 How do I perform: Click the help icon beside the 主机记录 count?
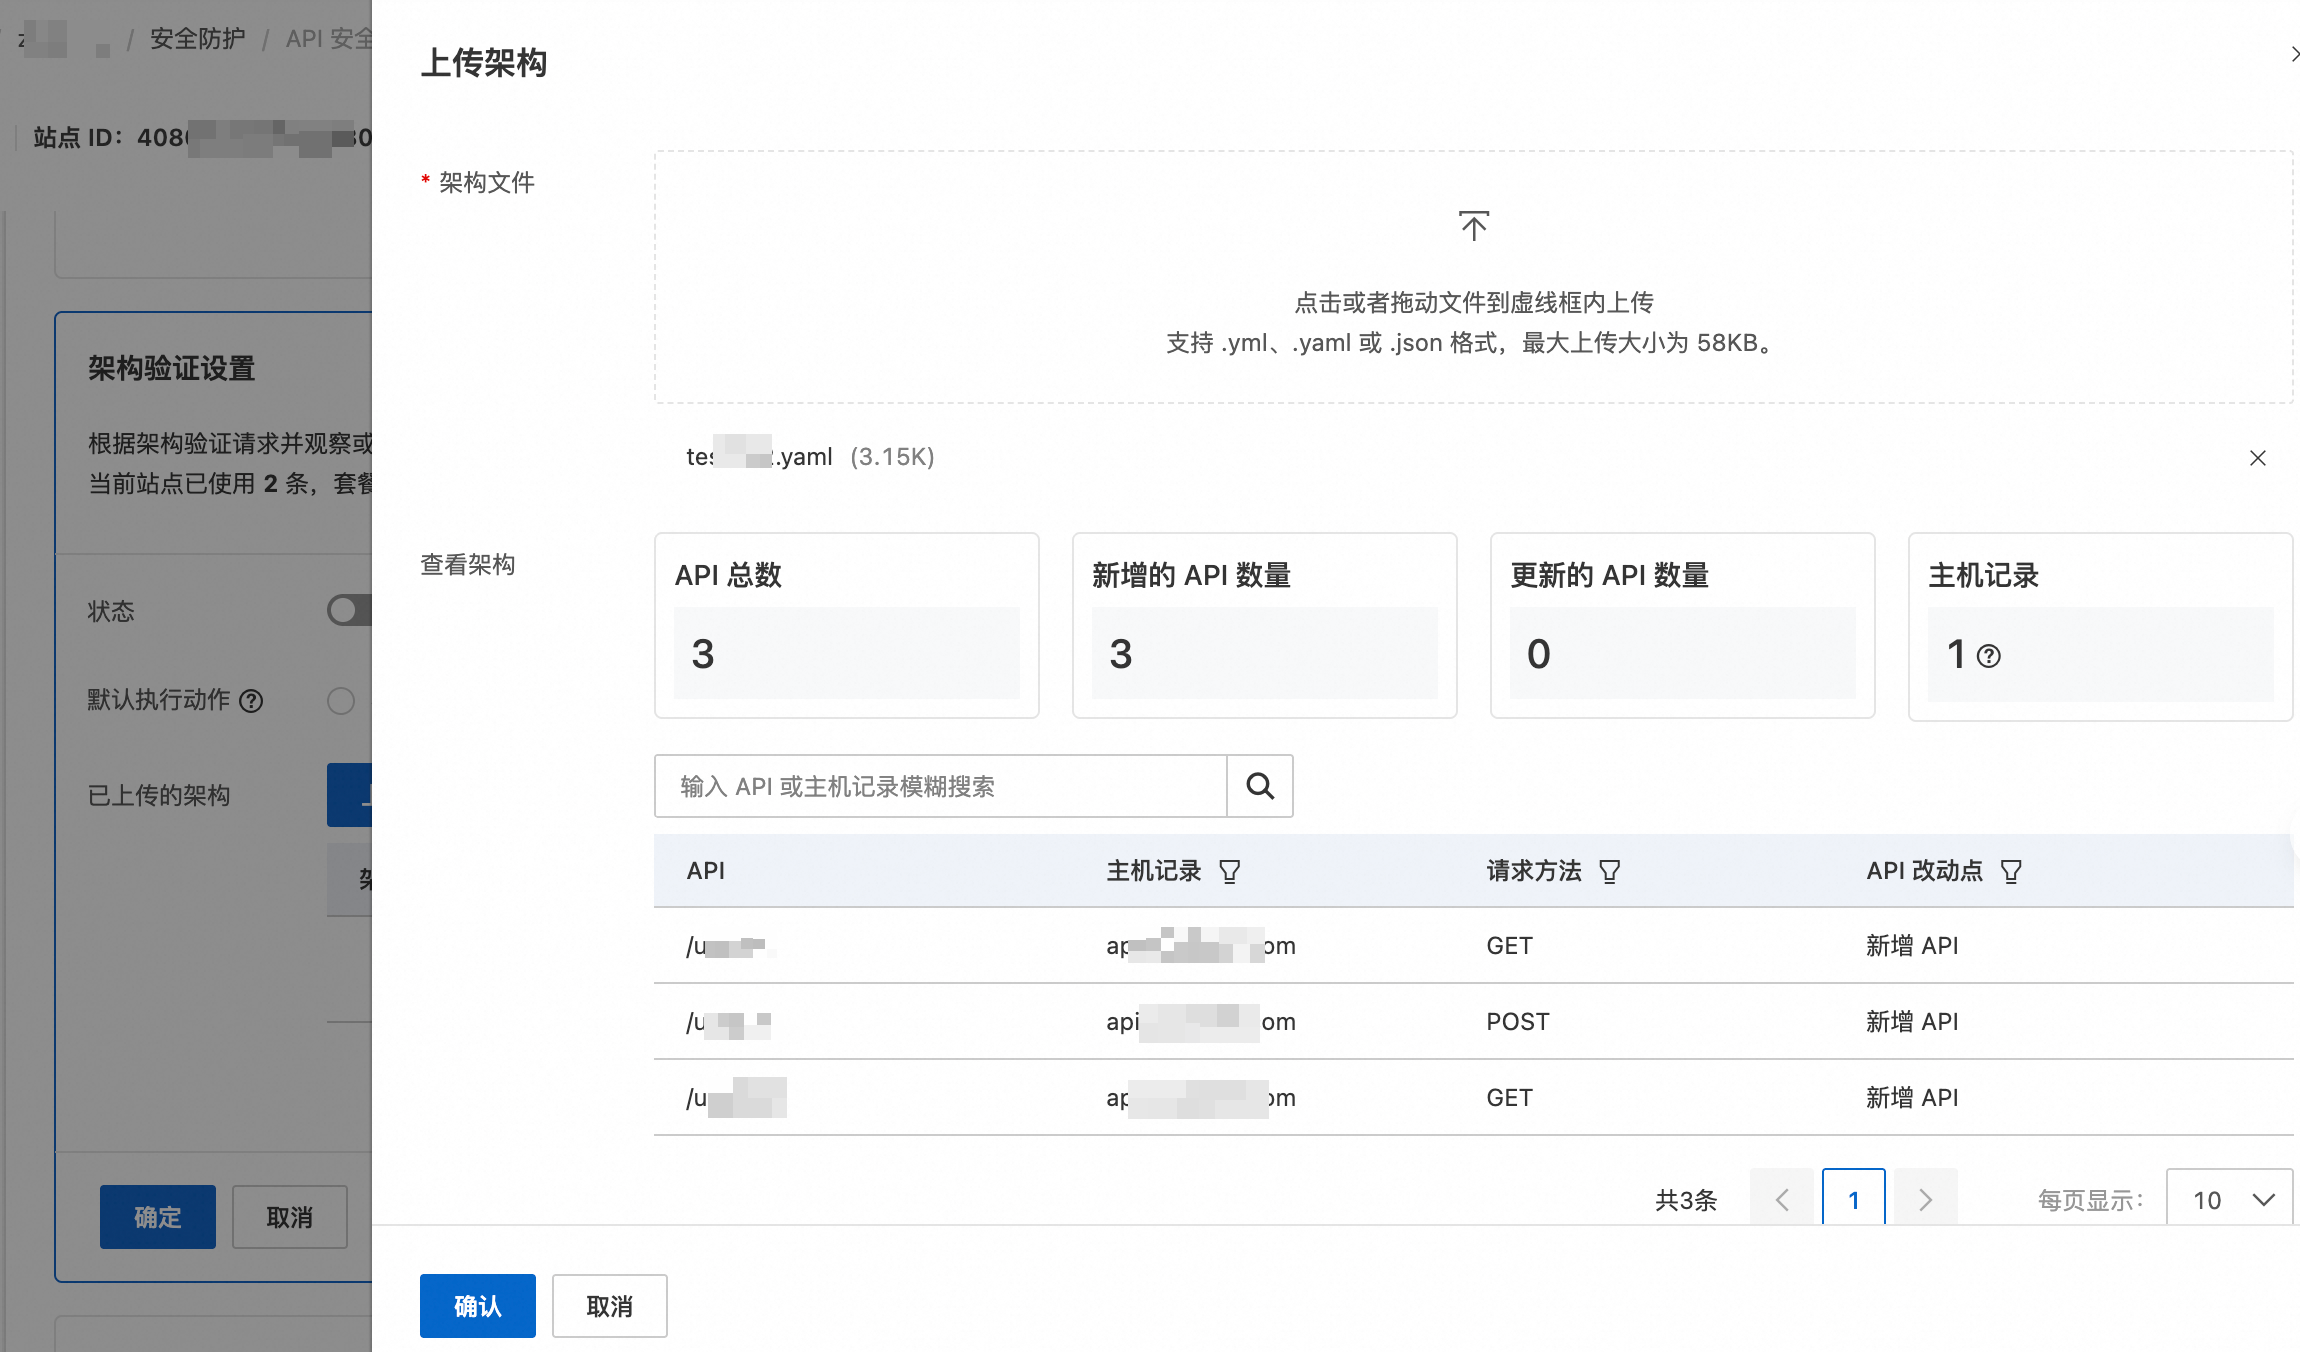(1989, 656)
